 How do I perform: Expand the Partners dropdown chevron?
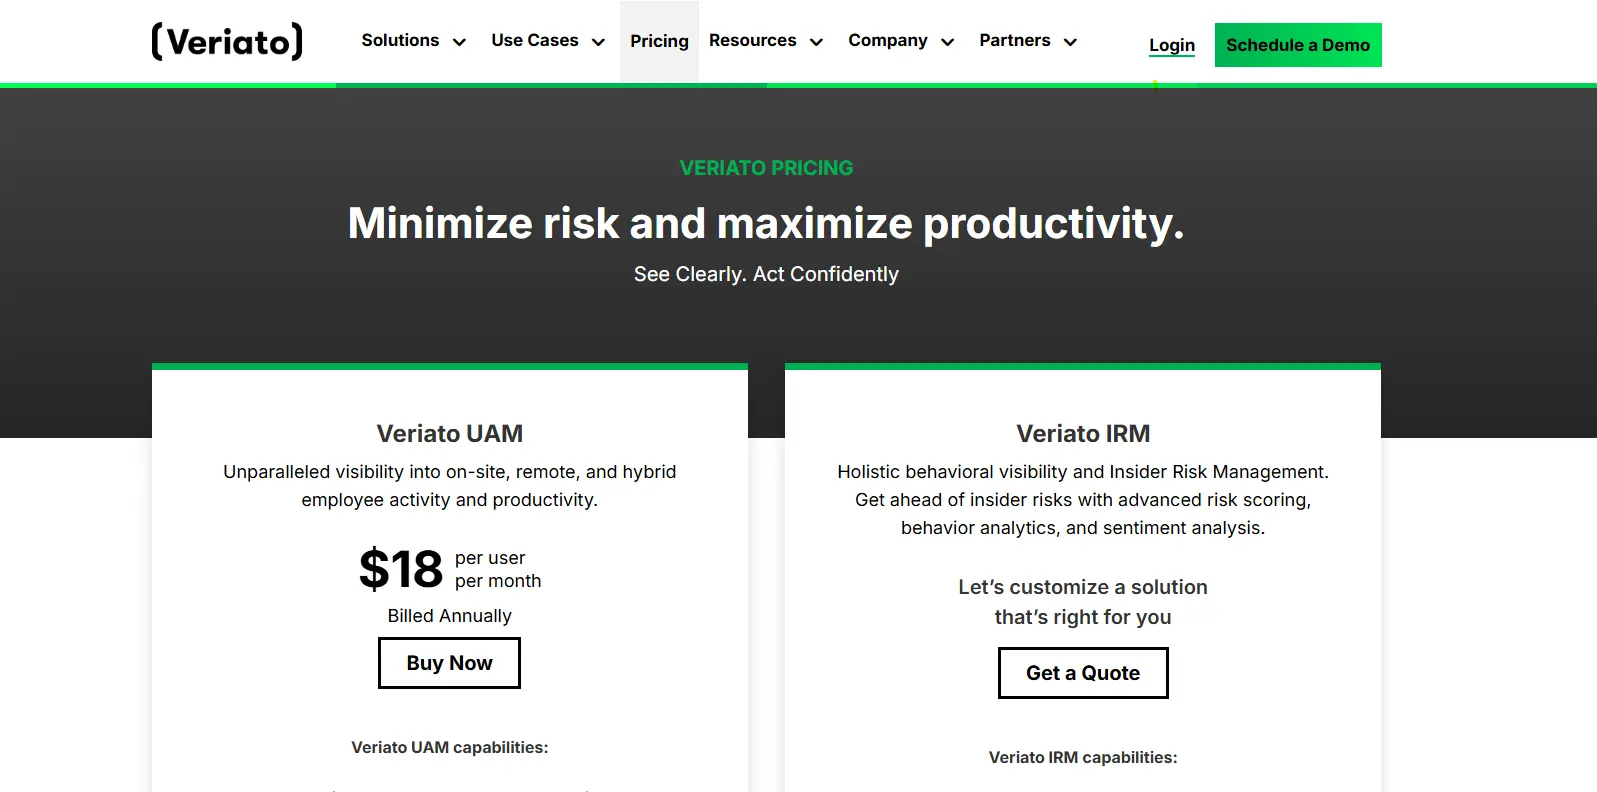(x=1070, y=42)
